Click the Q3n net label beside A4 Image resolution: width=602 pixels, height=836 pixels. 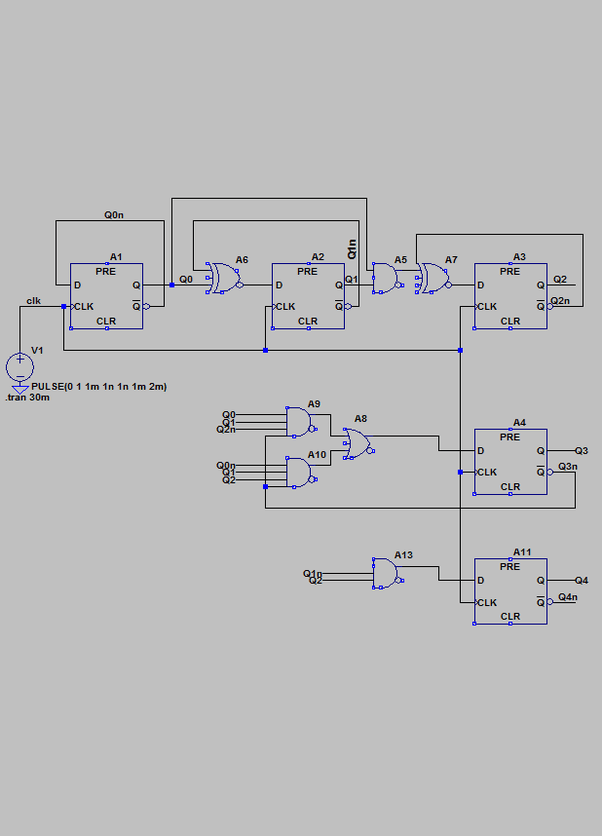tap(568, 467)
